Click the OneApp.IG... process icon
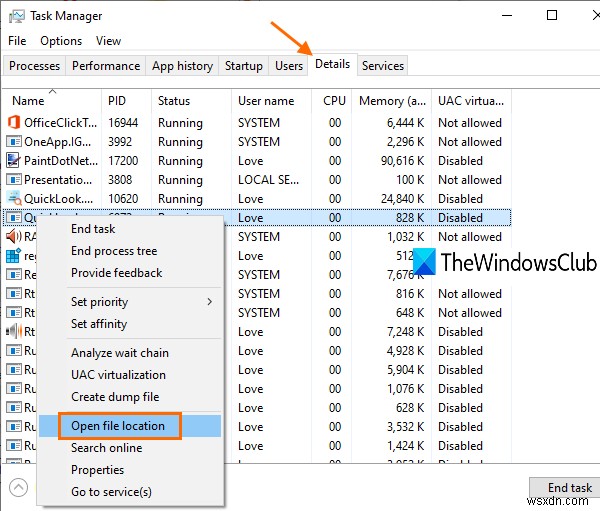The image size is (600, 511). pyautogui.click(x=14, y=142)
